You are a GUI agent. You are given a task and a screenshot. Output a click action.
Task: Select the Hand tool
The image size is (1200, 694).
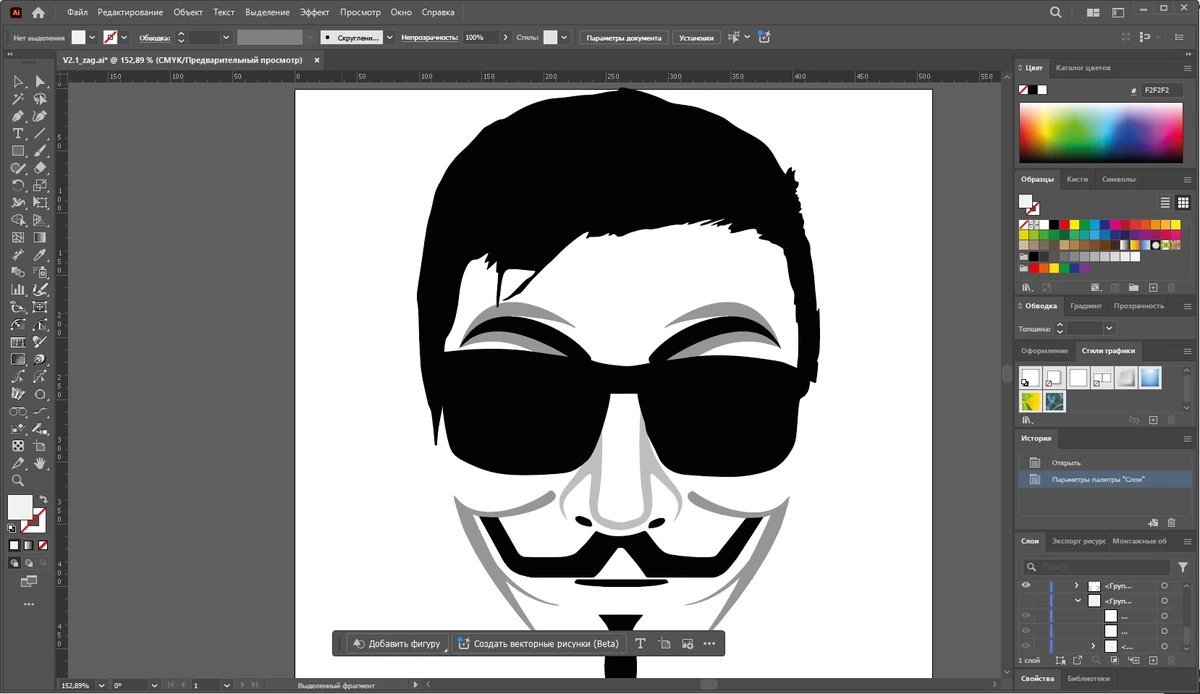click(x=40, y=463)
